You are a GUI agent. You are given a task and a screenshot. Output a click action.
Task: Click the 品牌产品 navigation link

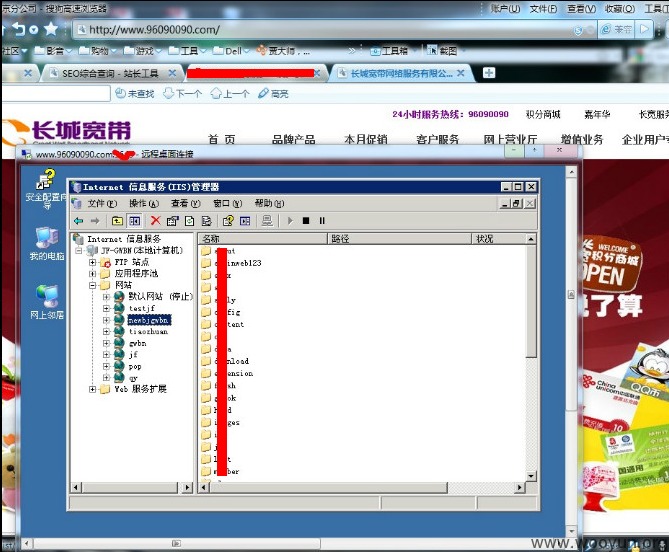pyautogui.click(x=294, y=139)
